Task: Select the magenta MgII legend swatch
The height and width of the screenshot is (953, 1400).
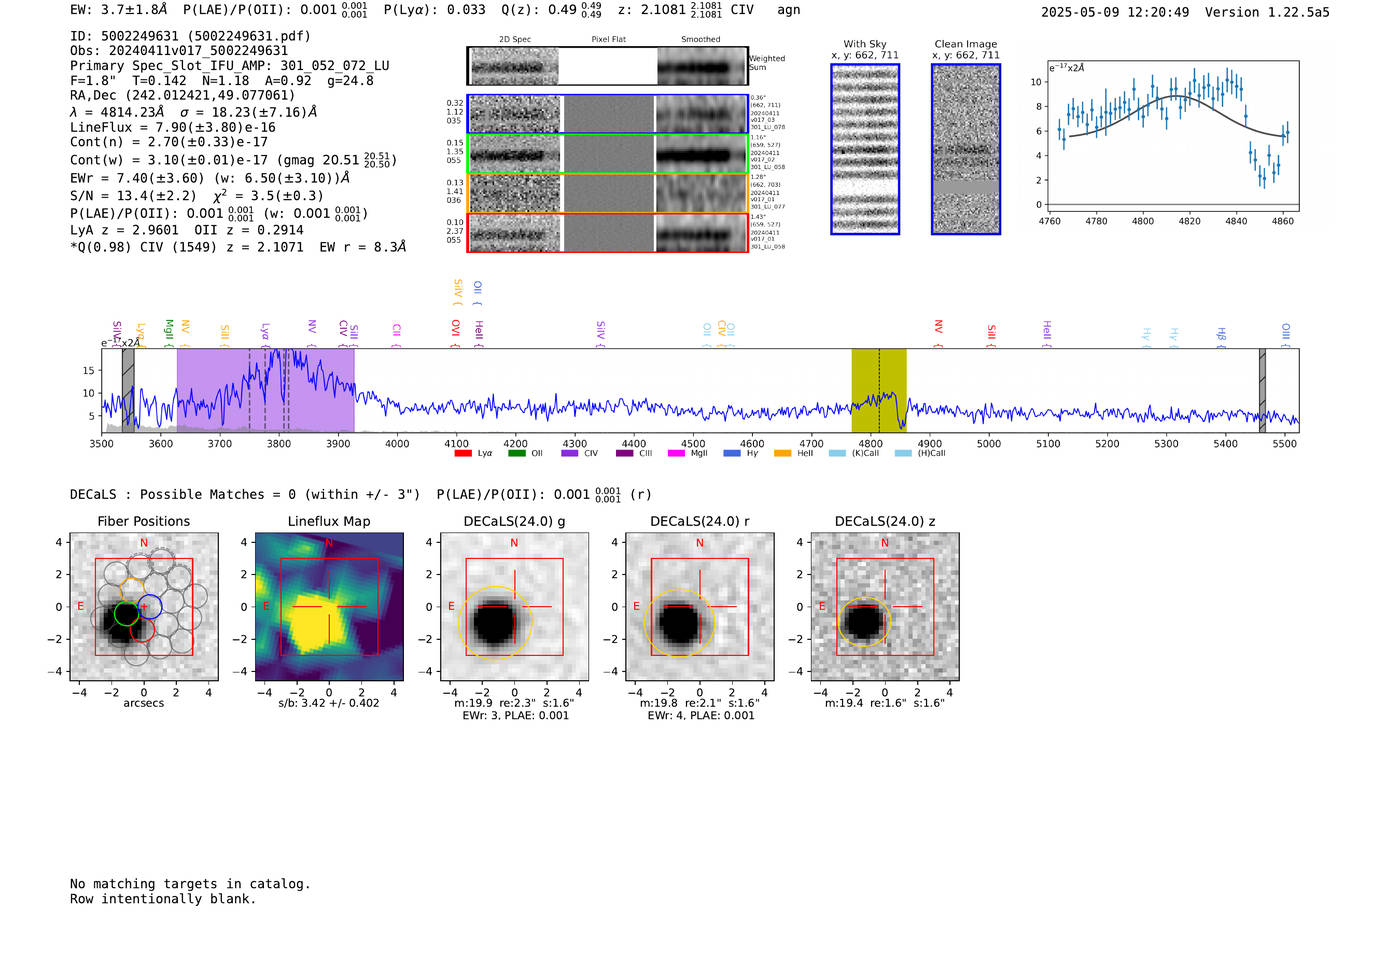Action: 676,453
